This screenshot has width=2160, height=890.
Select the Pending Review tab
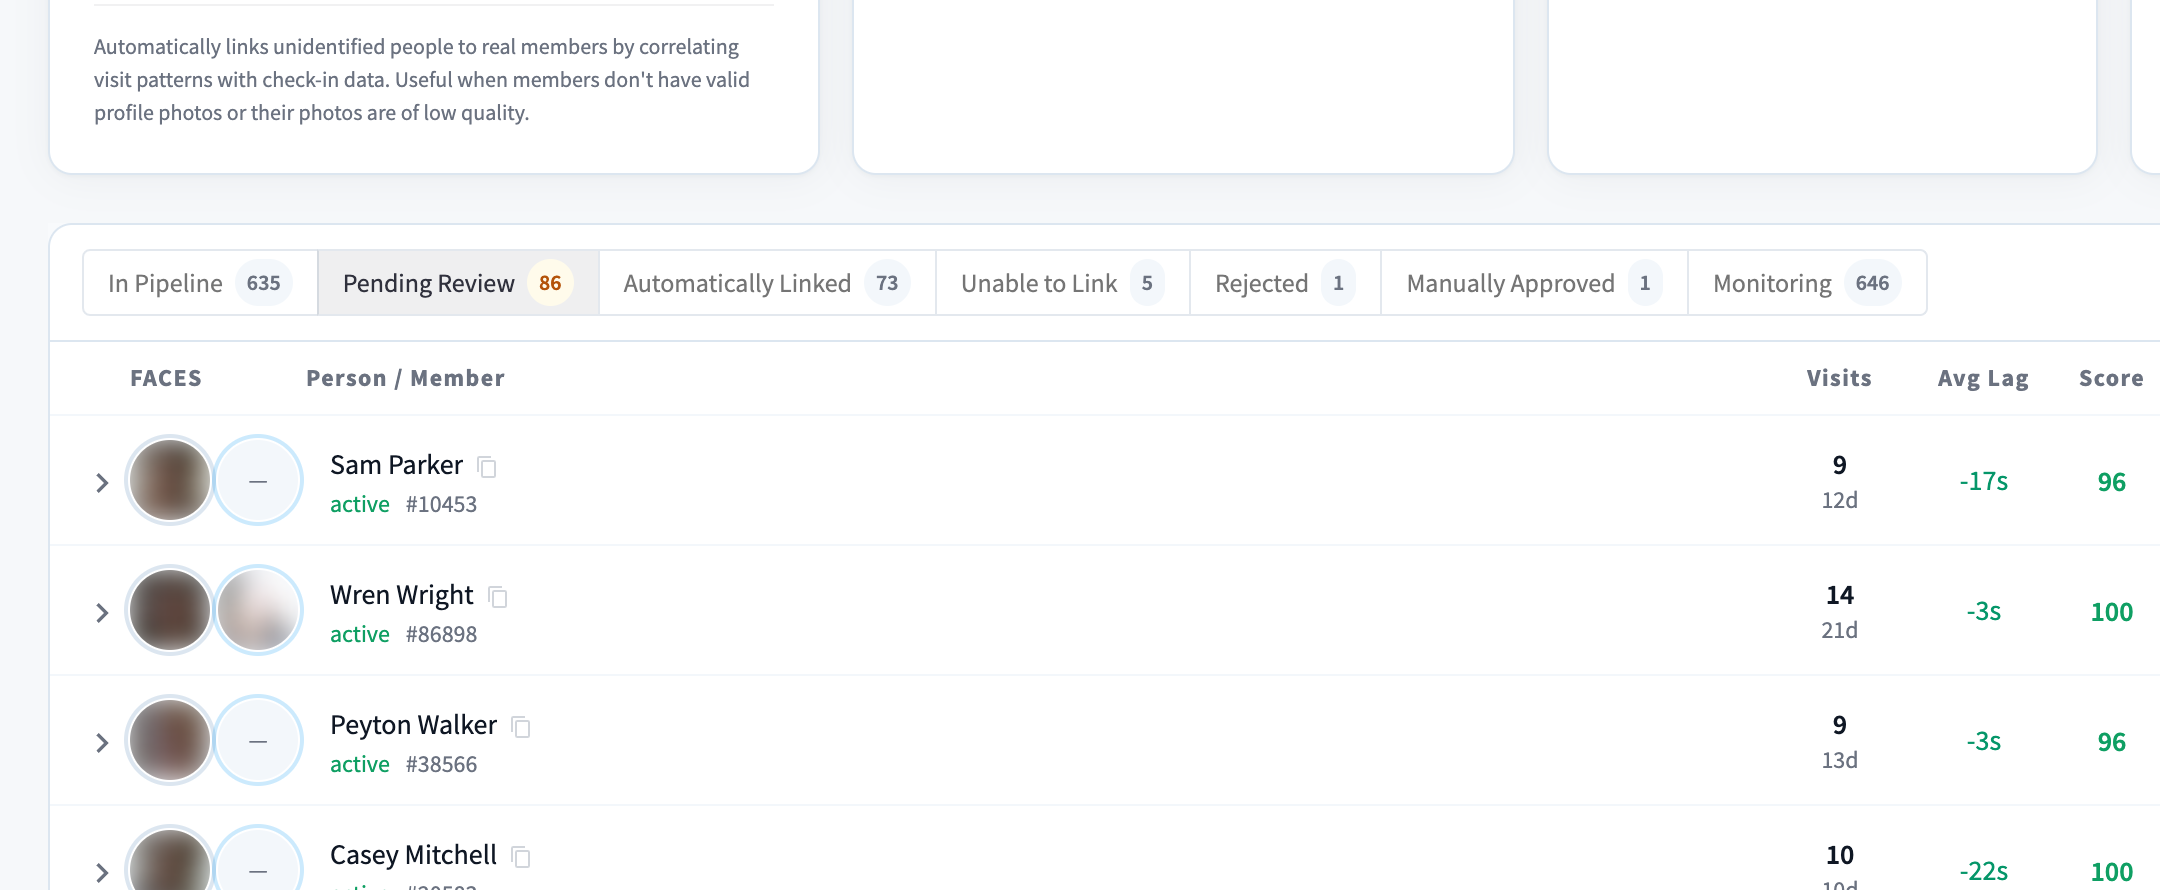(458, 283)
